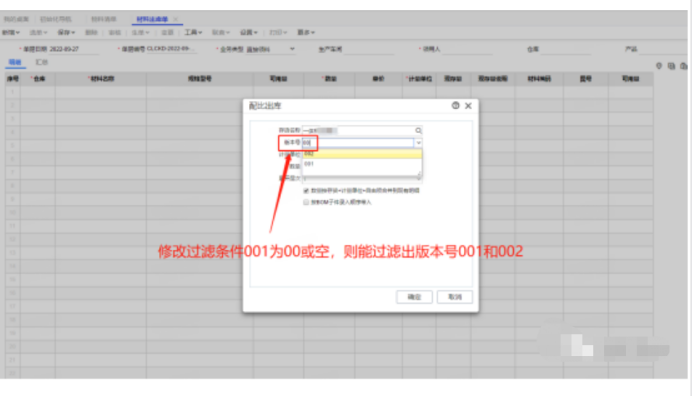Click the 序号 column header

[x=13, y=79]
